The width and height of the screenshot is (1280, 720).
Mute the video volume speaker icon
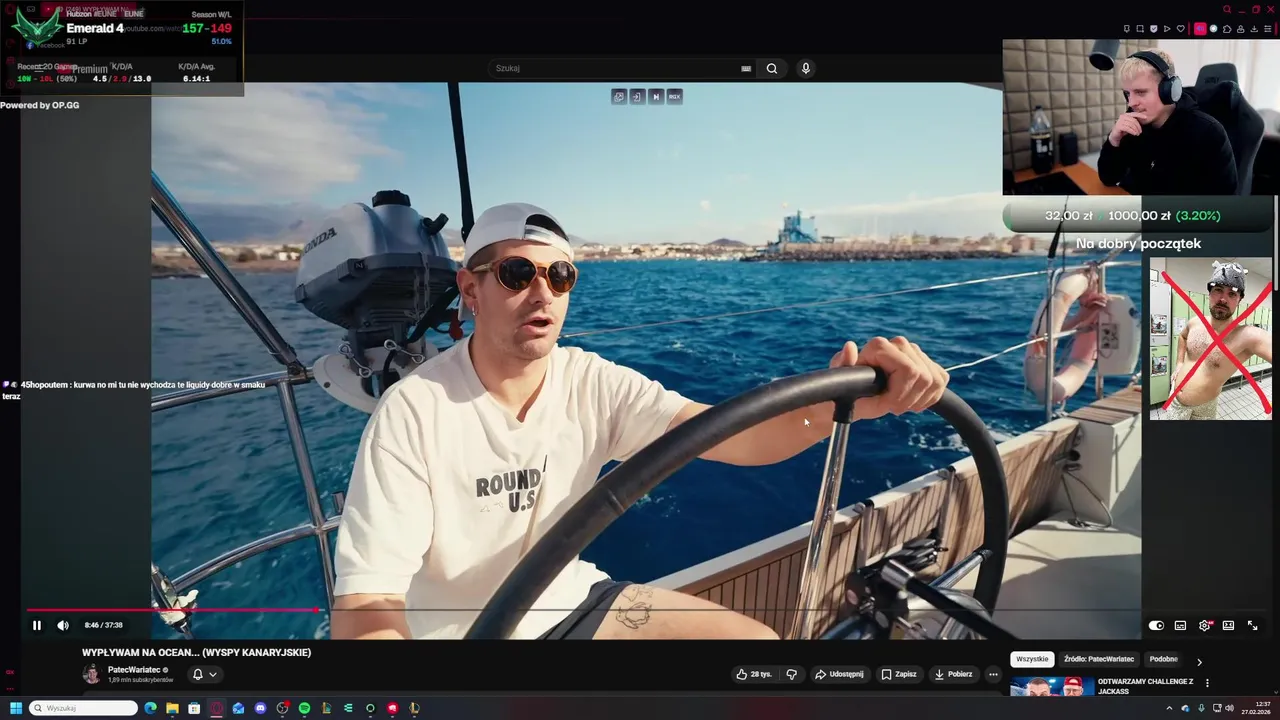[63, 625]
